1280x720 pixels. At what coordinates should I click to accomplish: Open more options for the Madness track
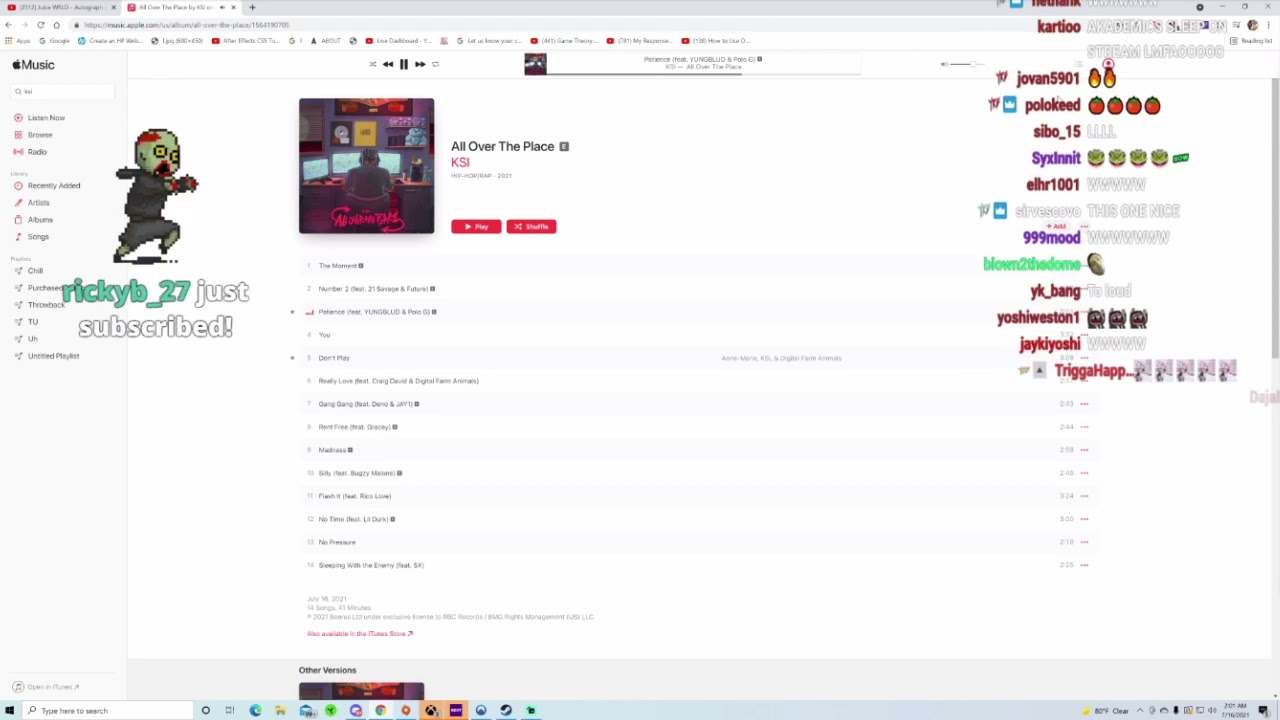pyautogui.click(x=1084, y=450)
